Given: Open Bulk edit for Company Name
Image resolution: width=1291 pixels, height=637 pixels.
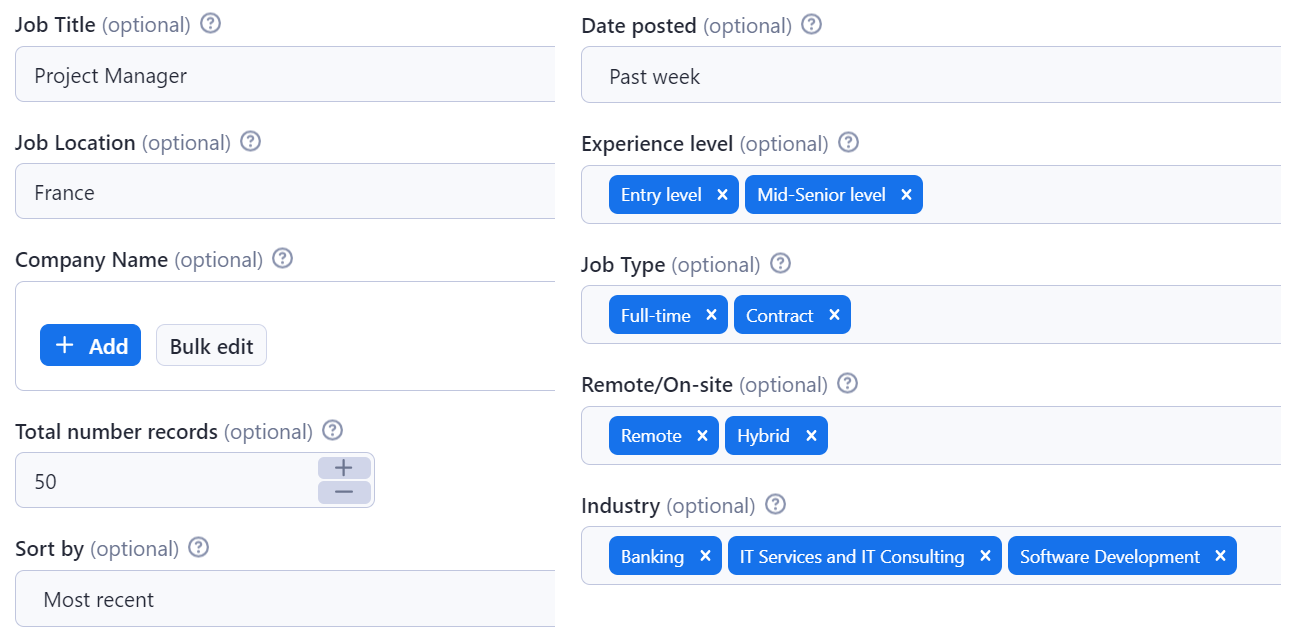Looking at the screenshot, I should (211, 345).
